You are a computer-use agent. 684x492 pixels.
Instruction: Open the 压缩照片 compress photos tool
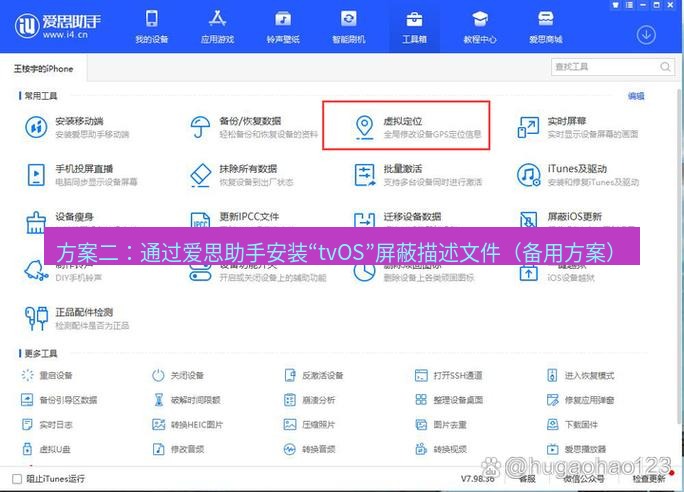(x=309, y=424)
